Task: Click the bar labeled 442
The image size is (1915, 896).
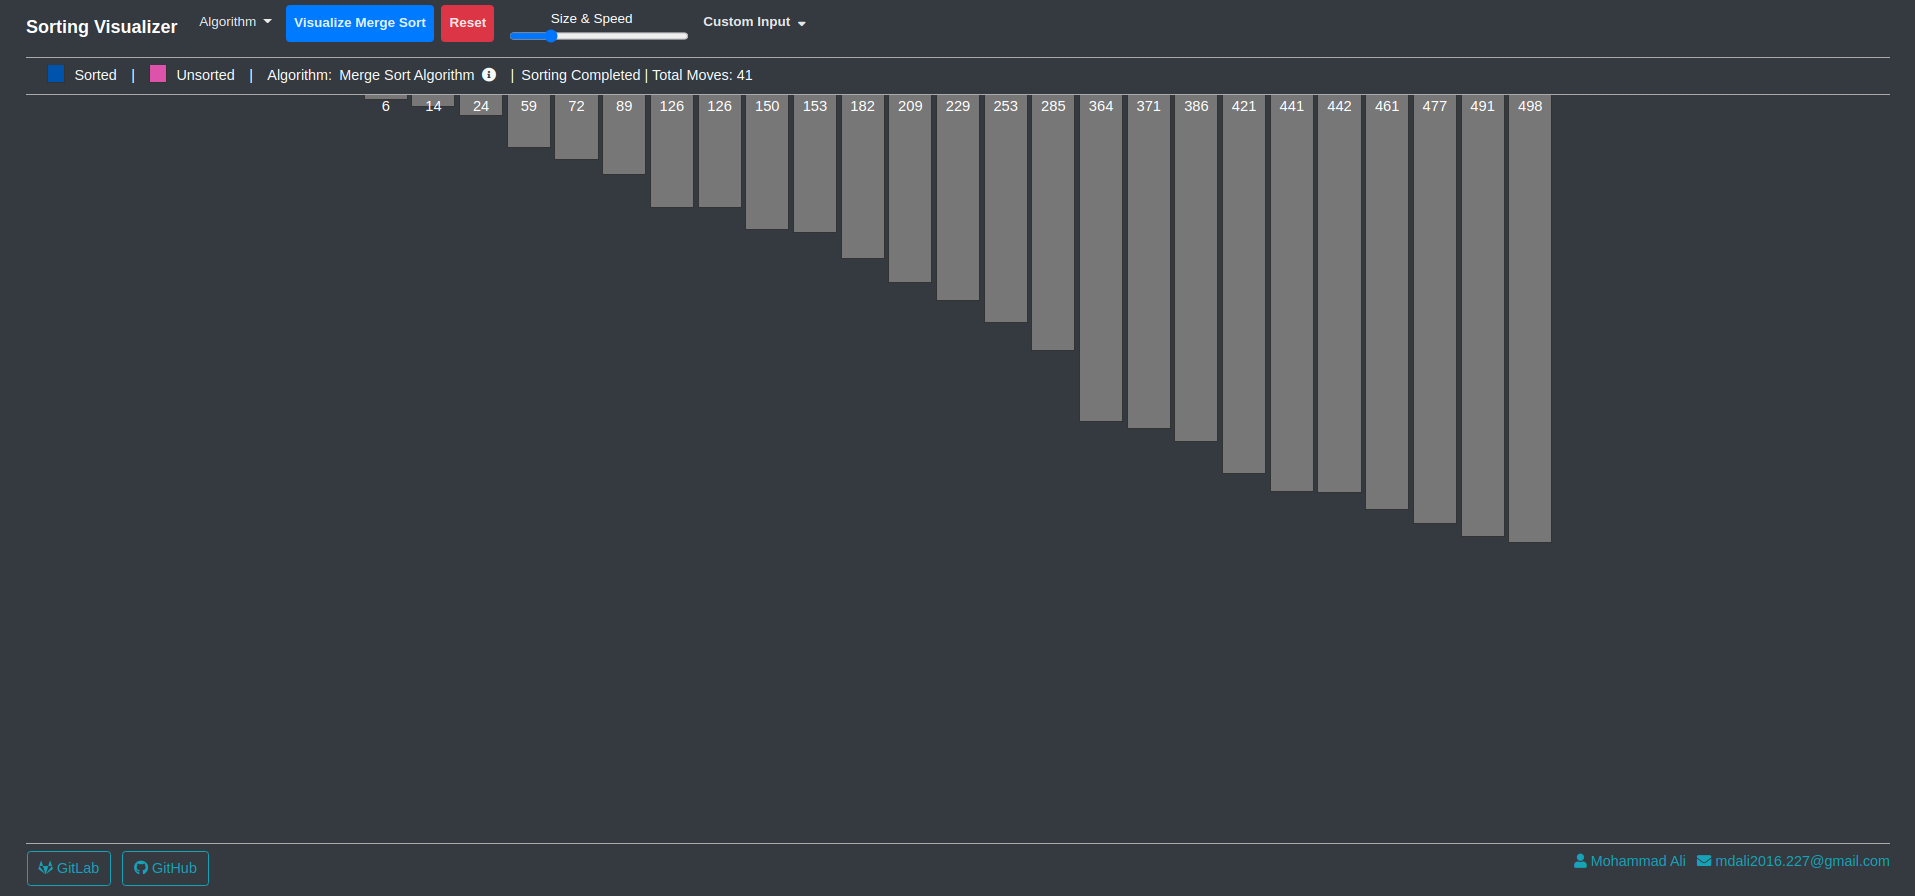Action: coord(1339,294)
